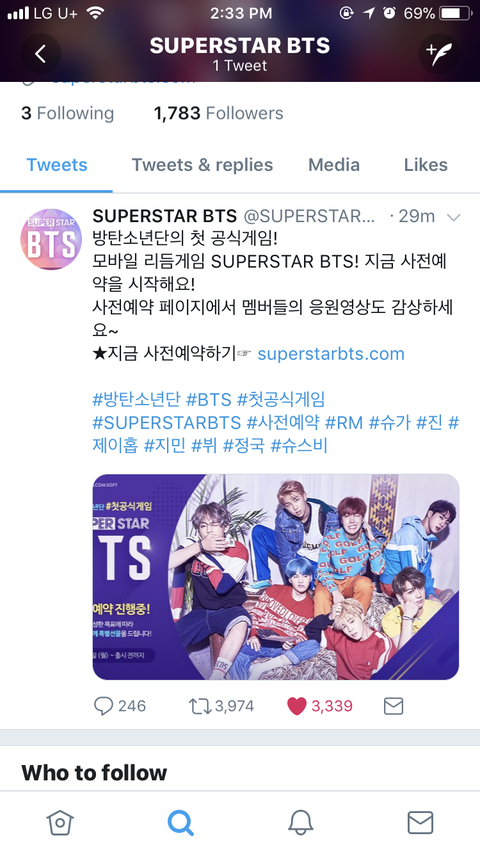480x854 pixels.
Task: Open the BTS promotional image in tweet
Action: 276,577
